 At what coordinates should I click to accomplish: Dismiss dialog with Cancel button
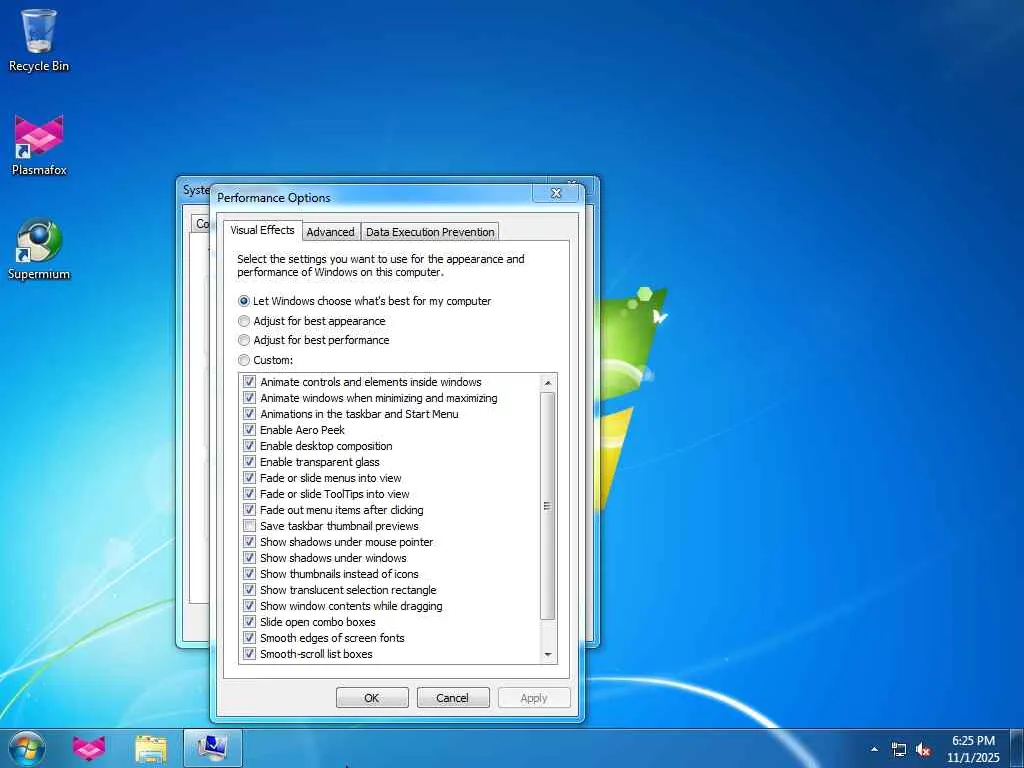pos(453,697)
